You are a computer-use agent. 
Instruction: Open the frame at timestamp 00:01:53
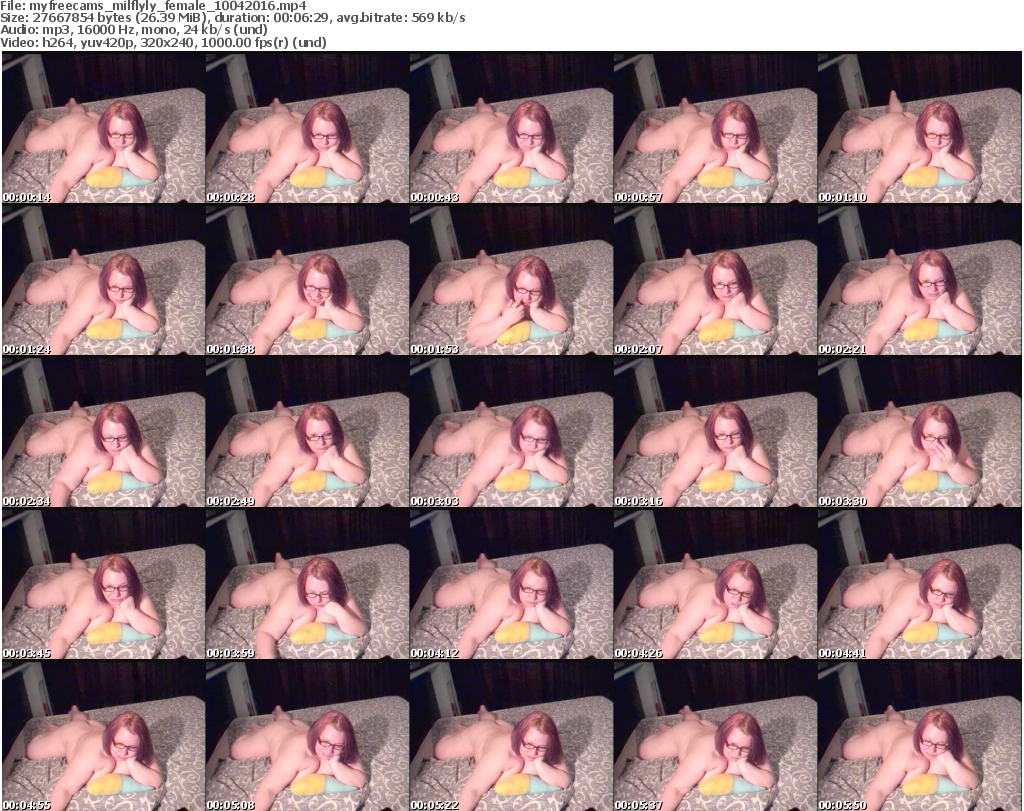click(x=511, y=279)
